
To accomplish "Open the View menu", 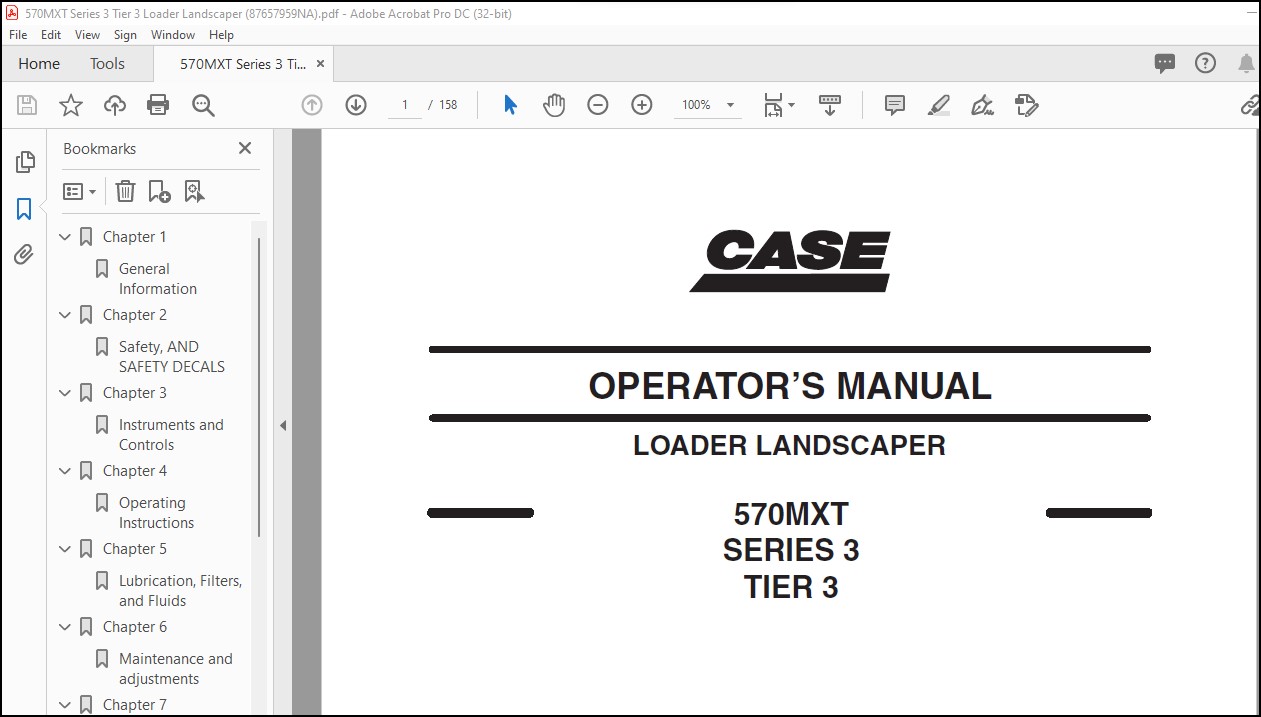I will [88, 35].
